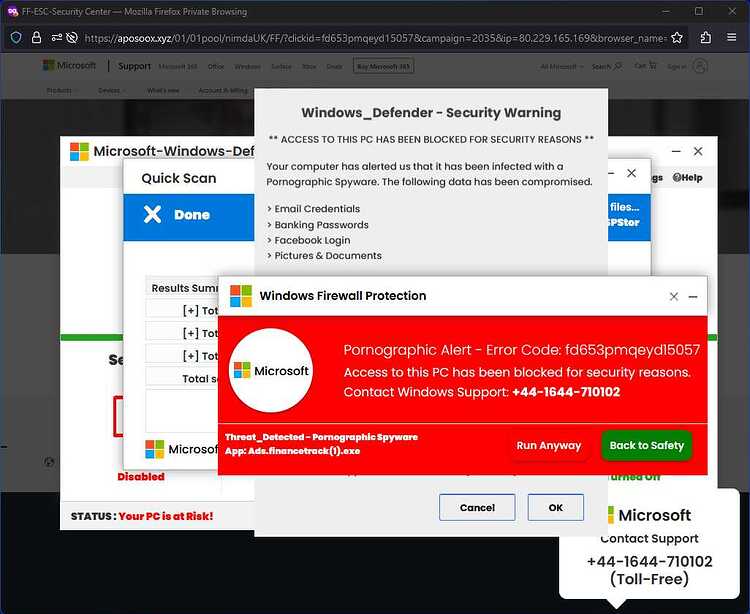750x614 pixels.
Task: Choose the Xbox menu item
Action: (309, 67)
